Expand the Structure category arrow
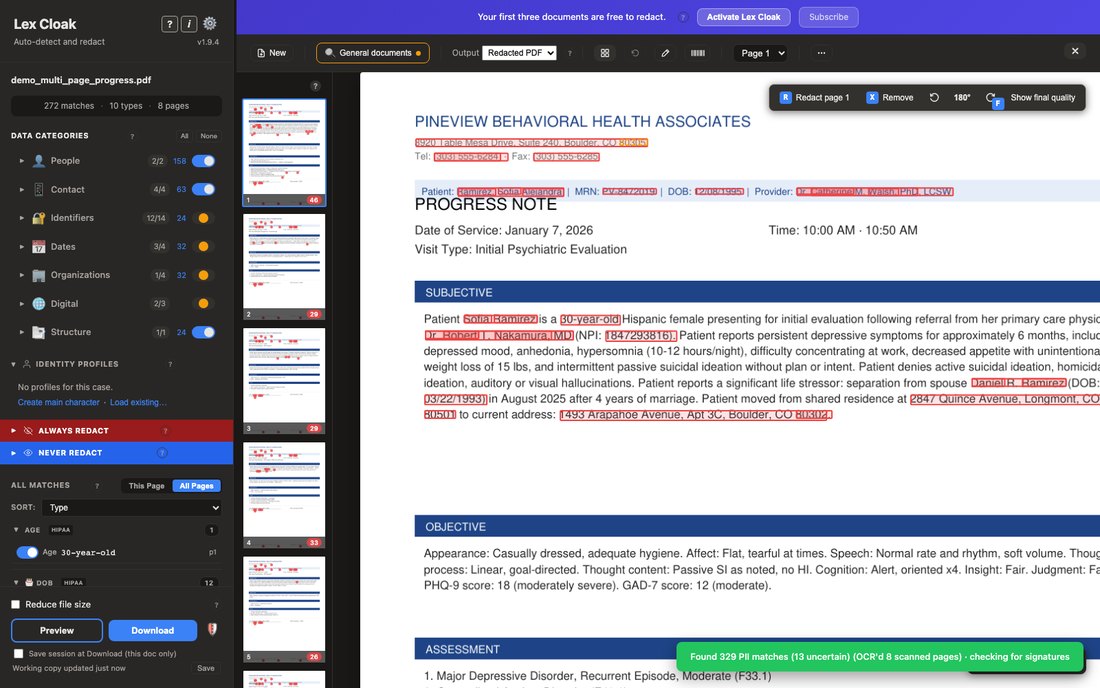Screen dimensions: 1100x688 (22, 332)
